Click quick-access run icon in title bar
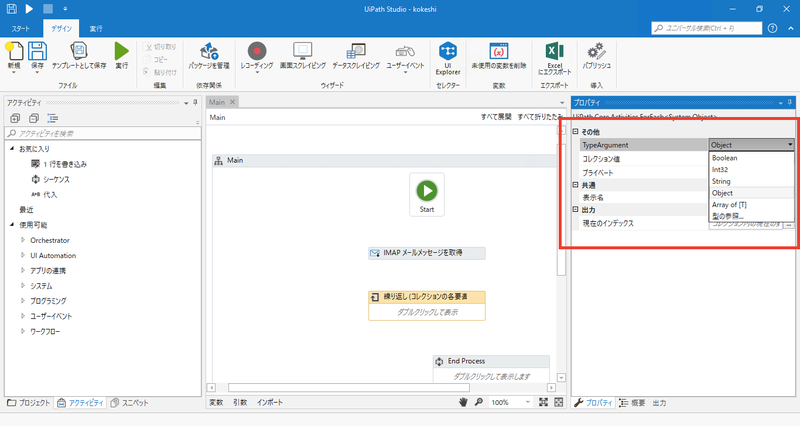This screenshot has height=426, width=800. (x=29, y=9)
